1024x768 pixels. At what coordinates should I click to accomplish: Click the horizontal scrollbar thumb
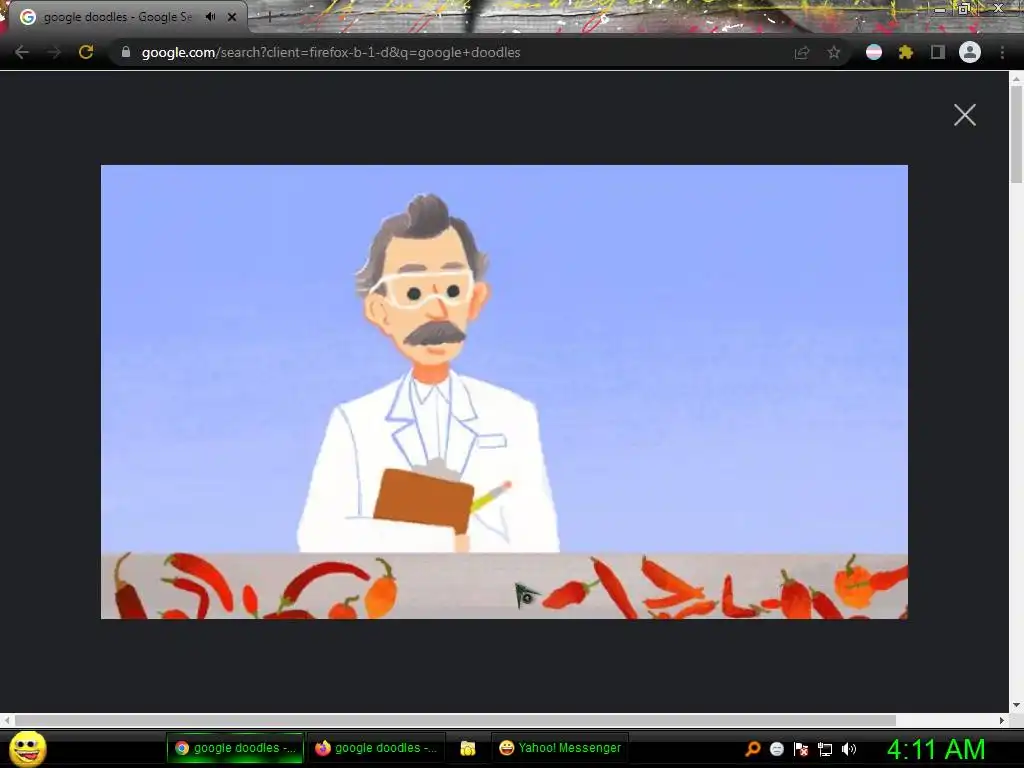(455, 720)
